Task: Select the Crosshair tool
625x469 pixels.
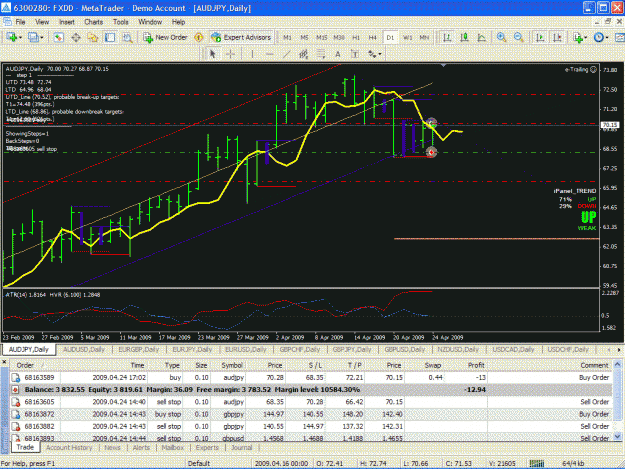Action: [230, 54]
